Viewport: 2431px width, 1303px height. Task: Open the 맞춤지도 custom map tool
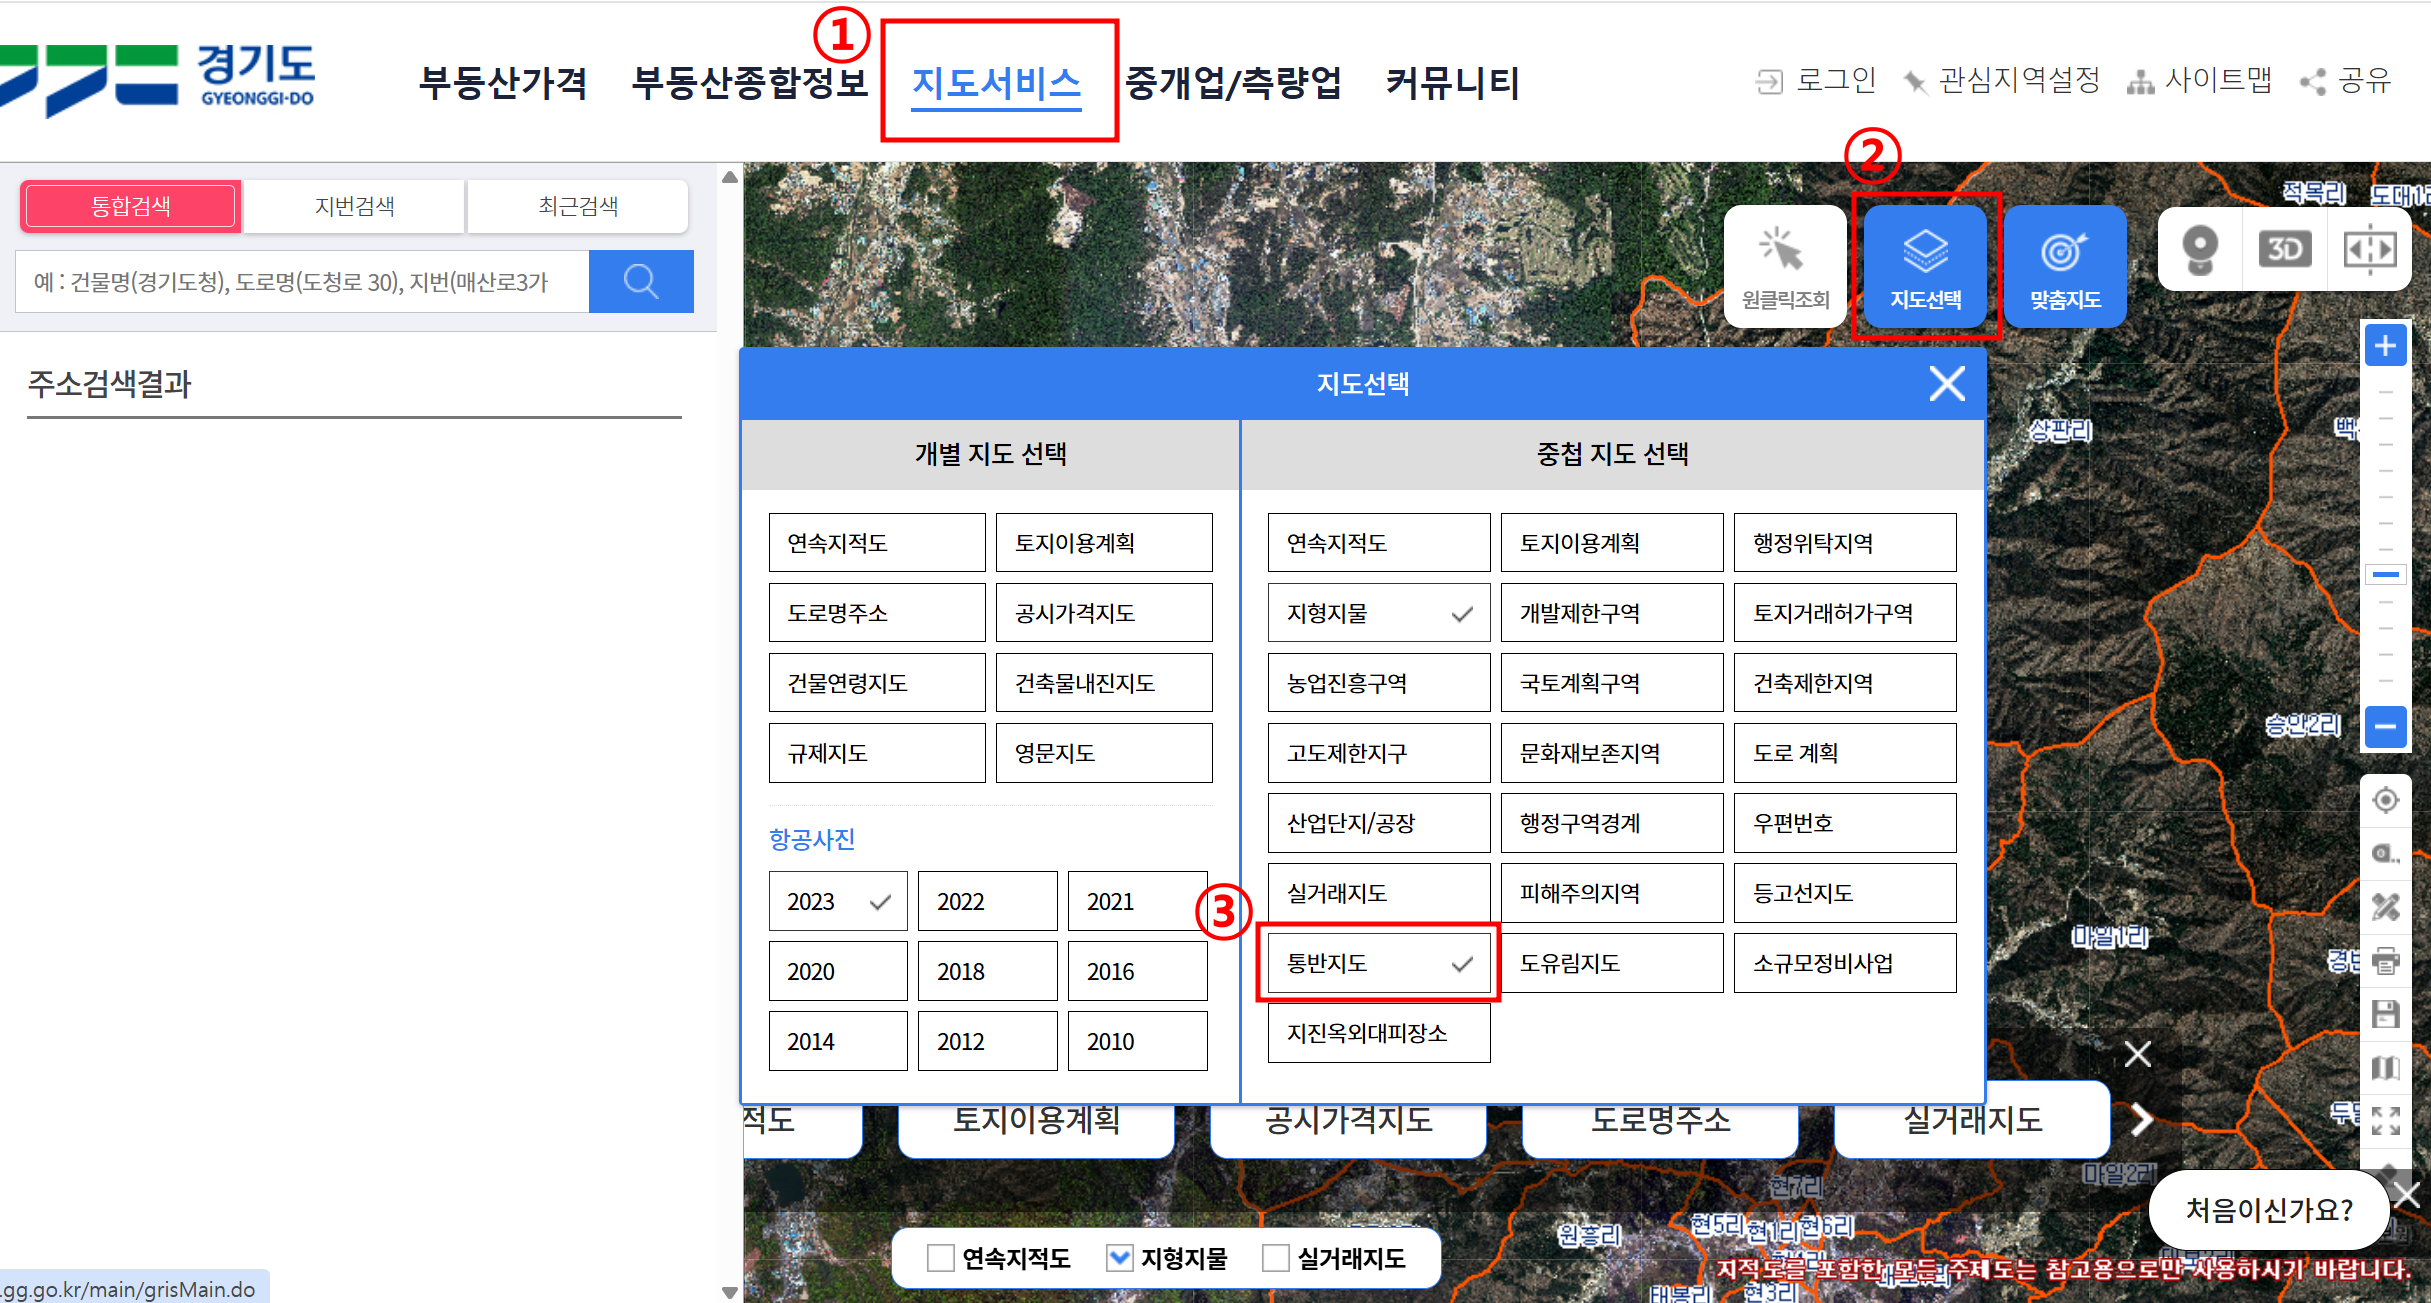pyautogui.click(x=2064, y=266)
